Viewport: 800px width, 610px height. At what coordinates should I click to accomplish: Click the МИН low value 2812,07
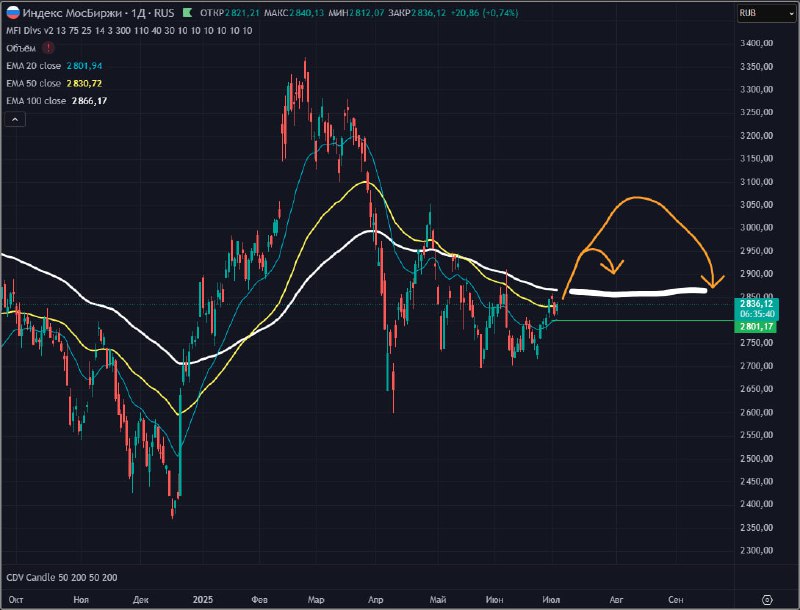point(366,13)
